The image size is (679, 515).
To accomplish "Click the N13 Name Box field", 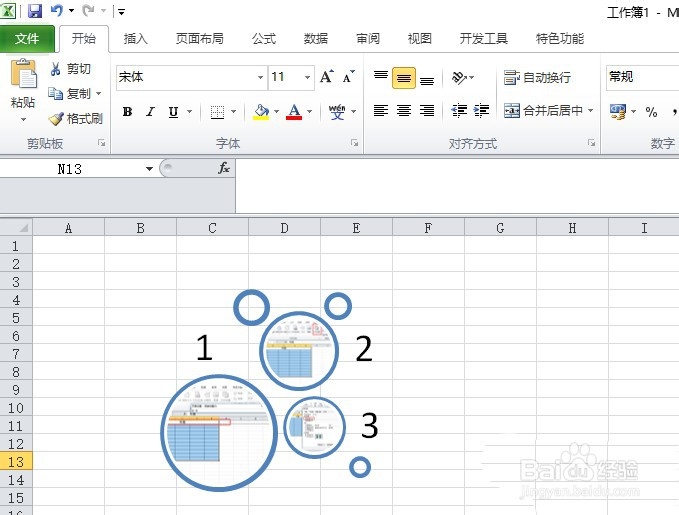I will pos(71,169).
